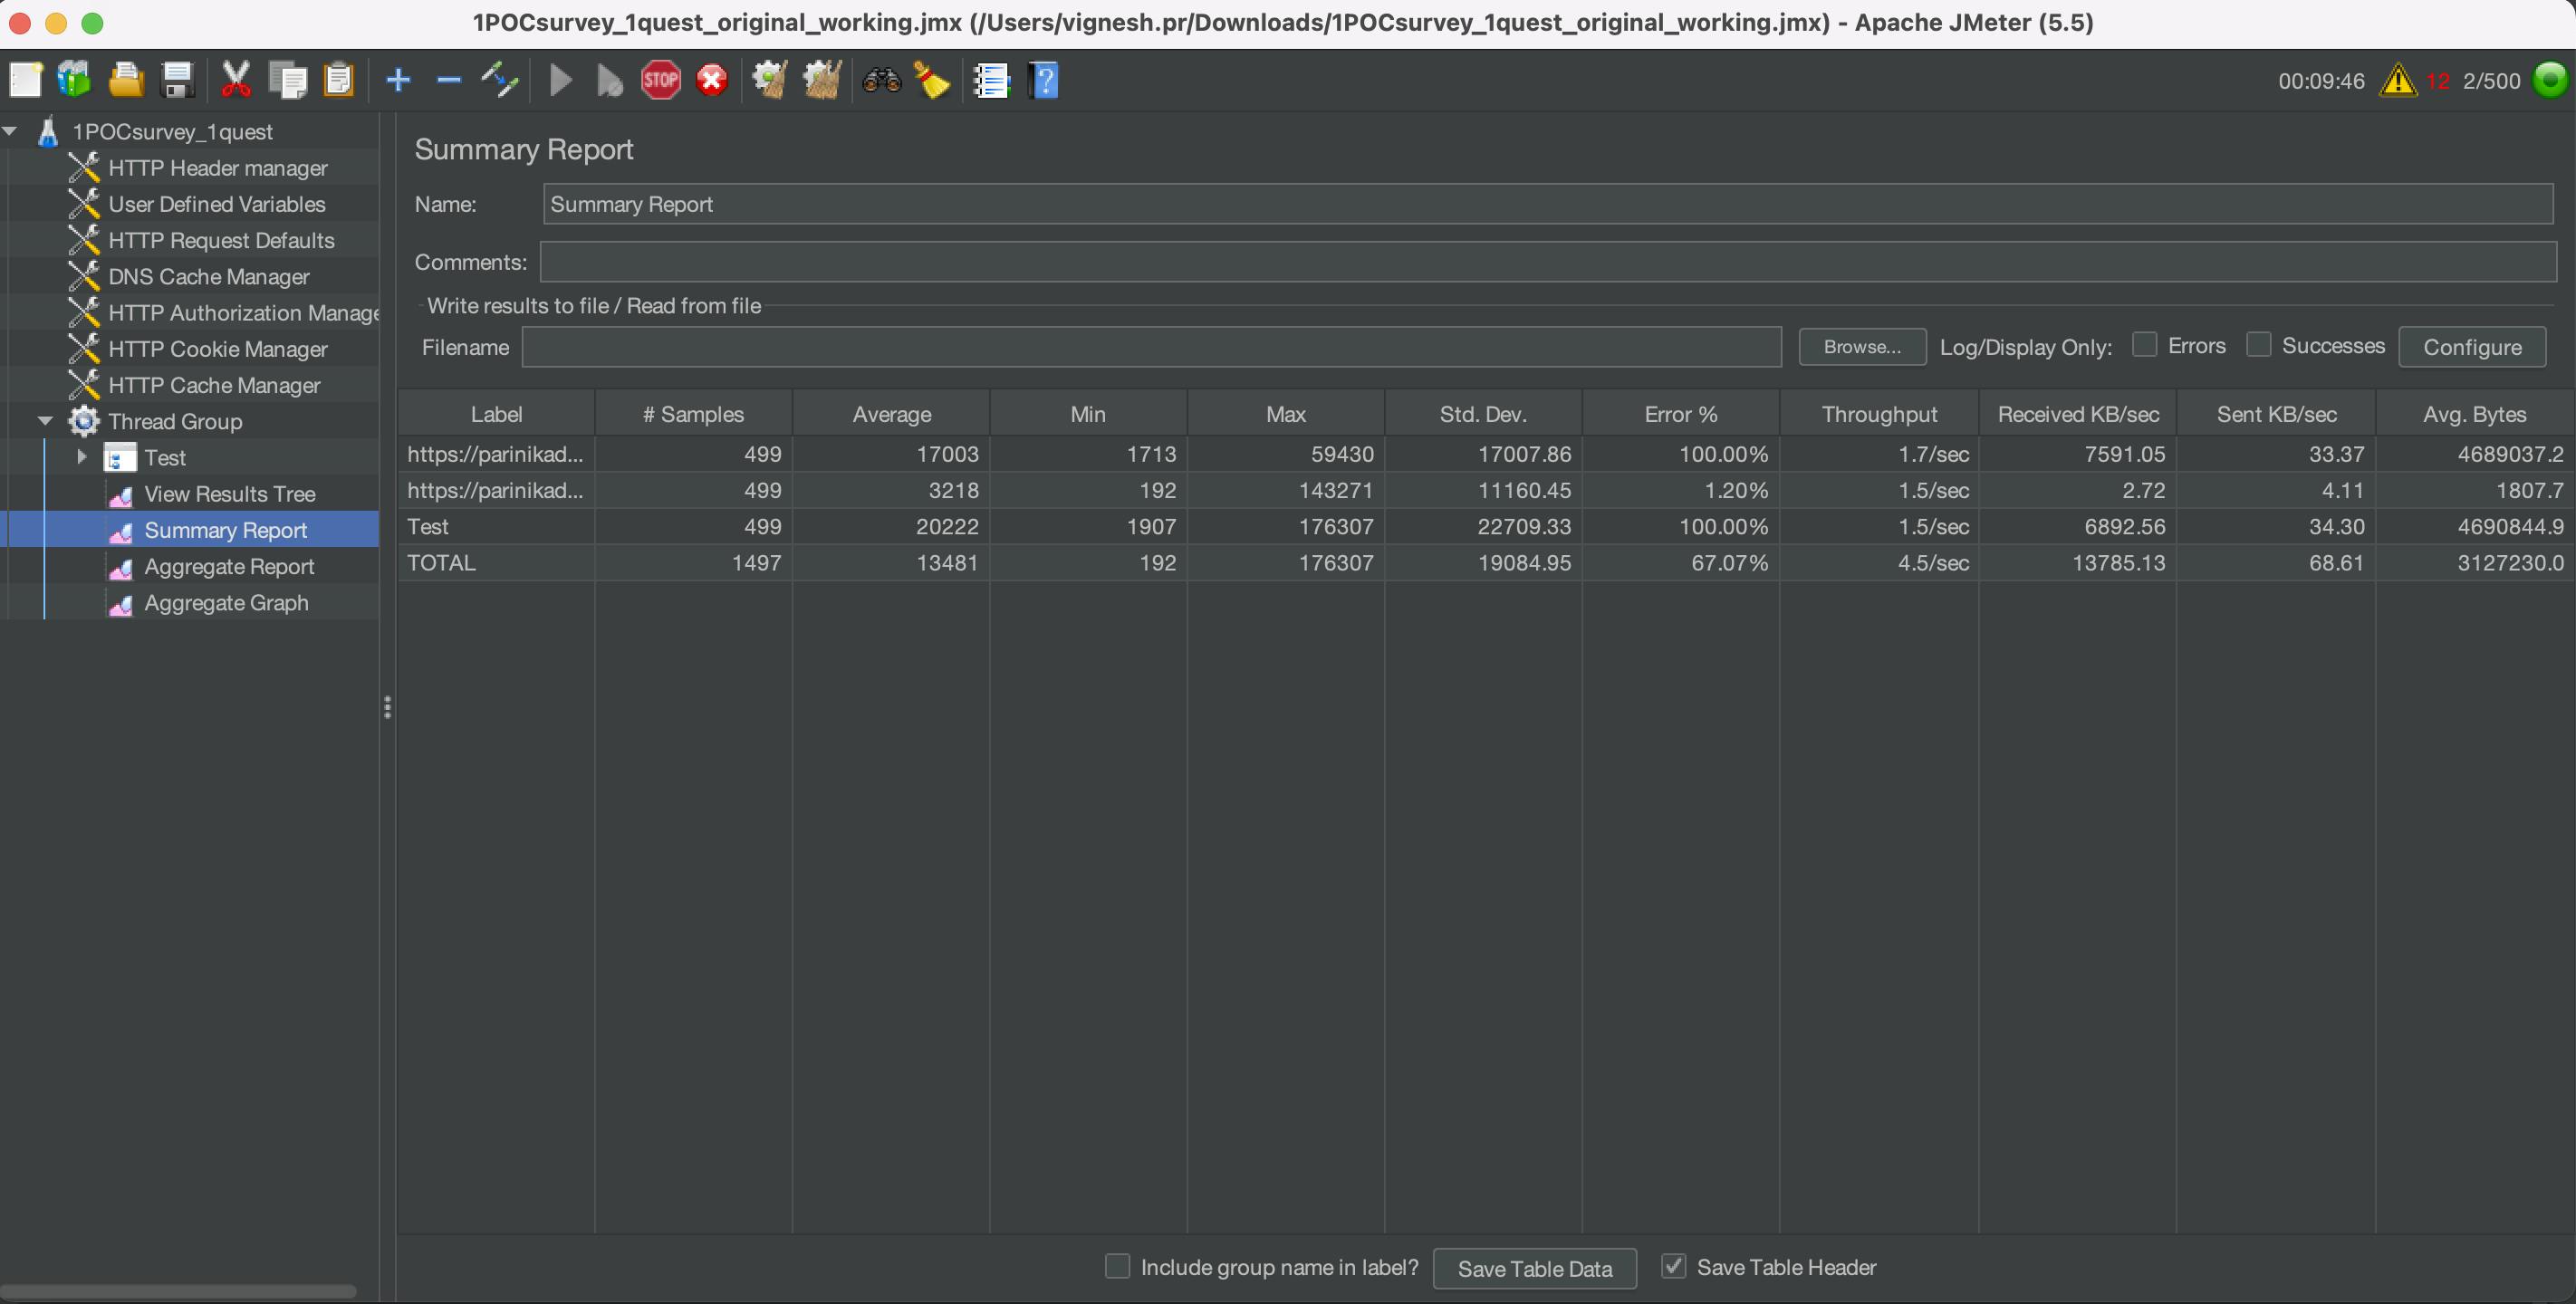The image size is (2576, 1304).
Task: Click the Std. Dev. column header
Action: tap(1483, 414)
